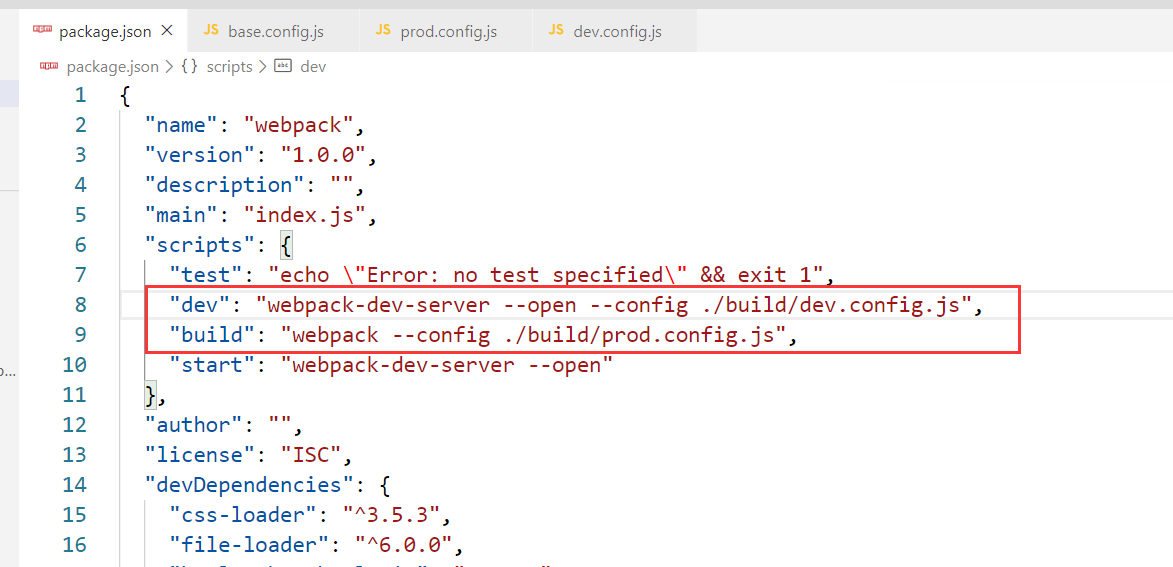Click line number 6 in the gutter
Screen dimensions: 1173x567
[80, 245]
